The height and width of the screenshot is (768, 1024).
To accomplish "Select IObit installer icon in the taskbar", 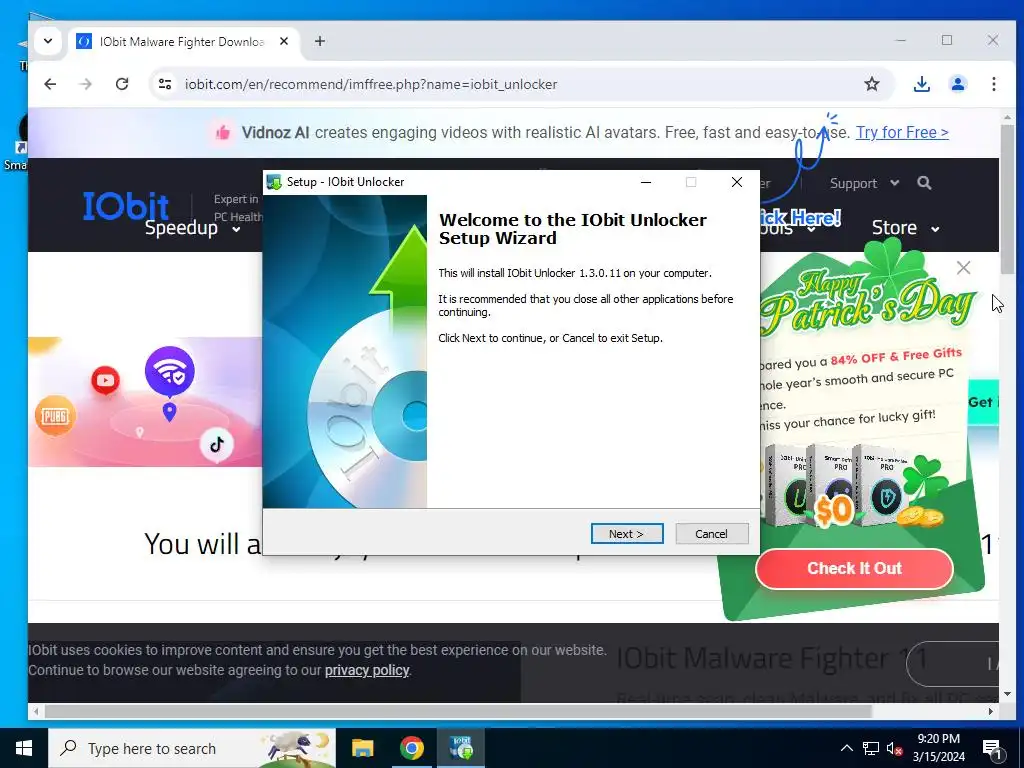I will coord(461,748).
